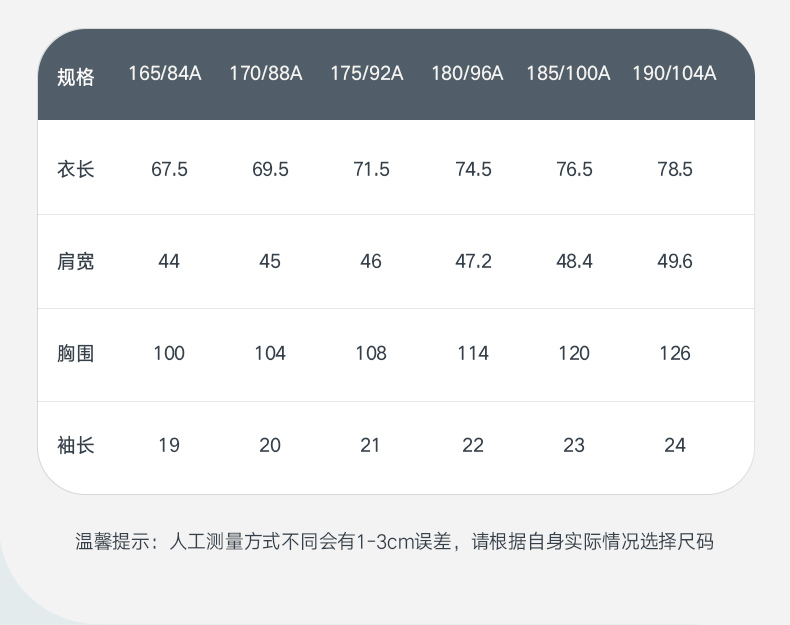Click the 袖长 row label
Image resolution: width=790 pixels, height=625 pixels.
coord(76,445)
